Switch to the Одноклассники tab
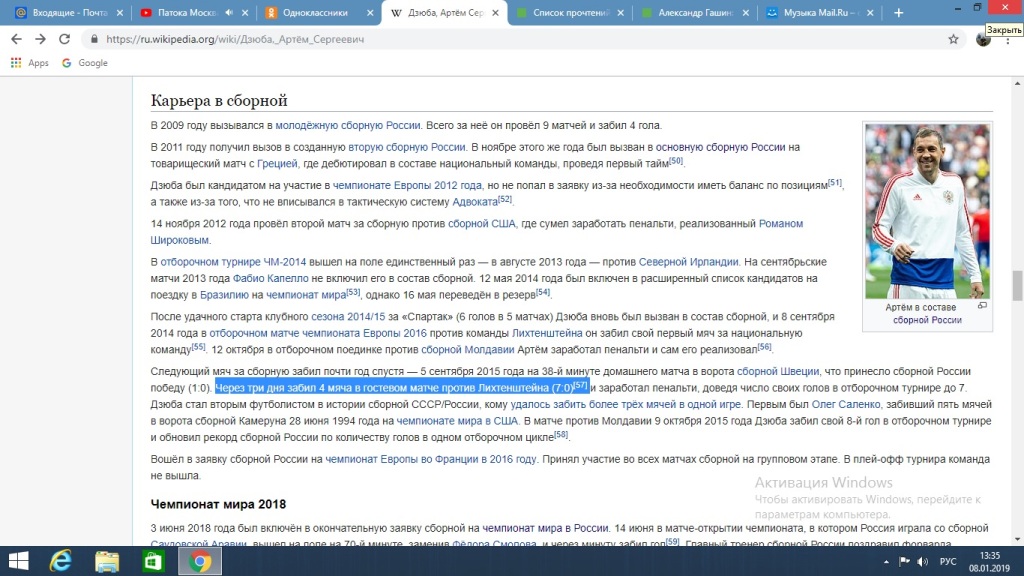Screen dimensions: 1024x576 315,12
